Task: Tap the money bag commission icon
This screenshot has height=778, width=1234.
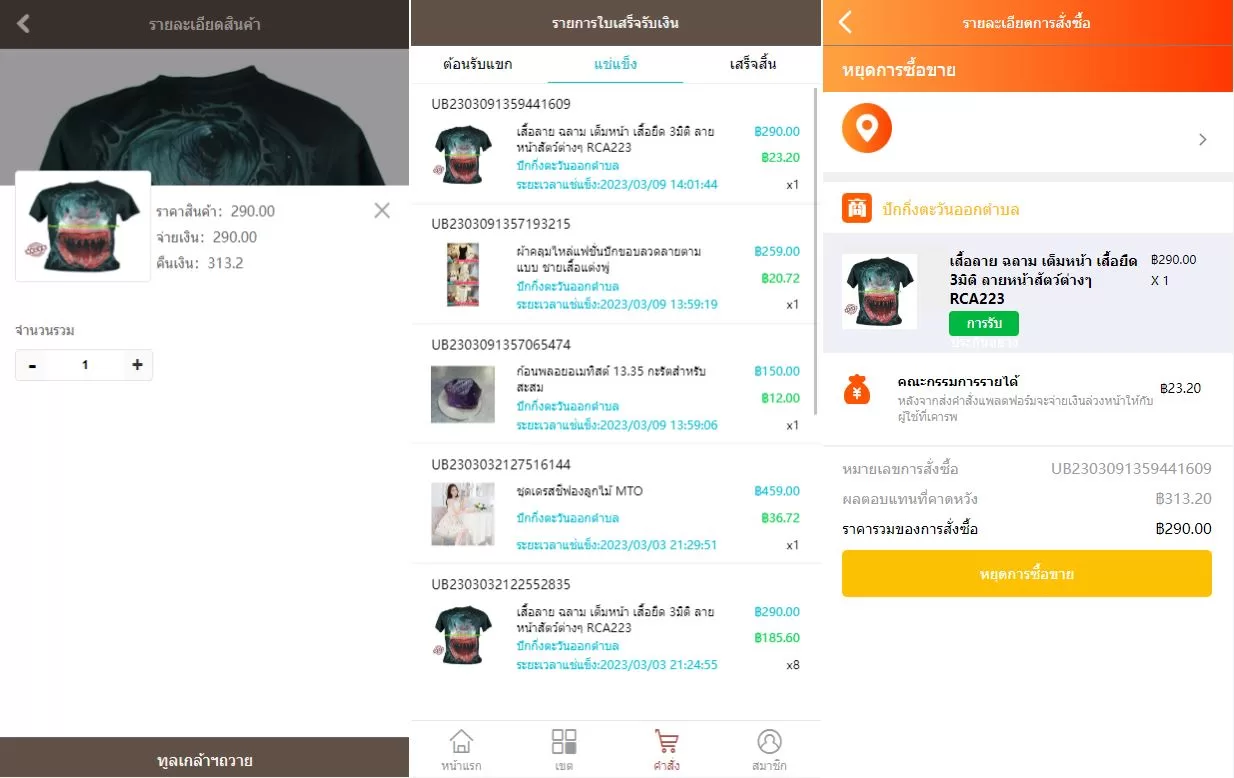Action: [x=857, y=389]
